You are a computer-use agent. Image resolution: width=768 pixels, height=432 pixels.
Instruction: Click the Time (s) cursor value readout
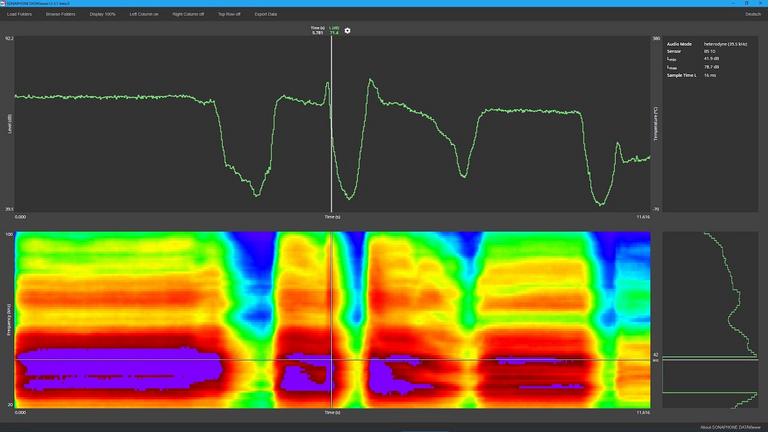point(317,31)
